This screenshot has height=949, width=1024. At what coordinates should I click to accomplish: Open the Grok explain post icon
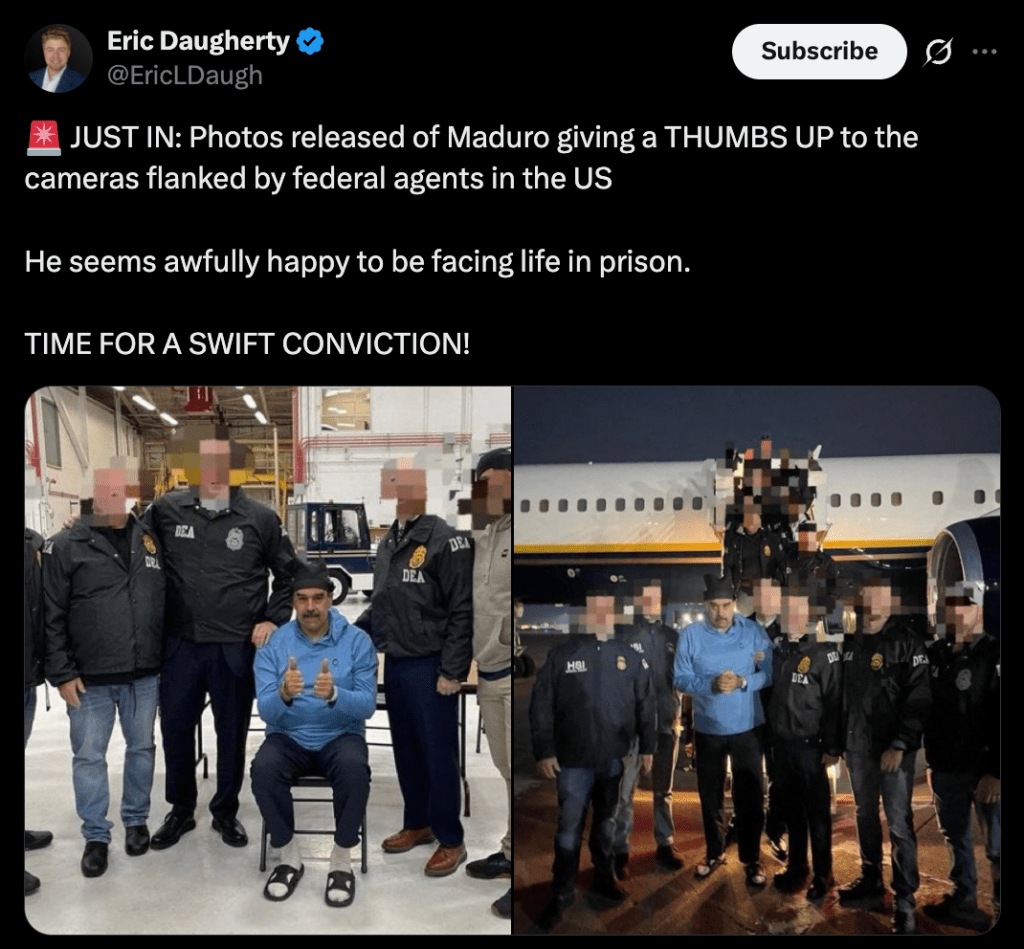(x=938, y=52)
